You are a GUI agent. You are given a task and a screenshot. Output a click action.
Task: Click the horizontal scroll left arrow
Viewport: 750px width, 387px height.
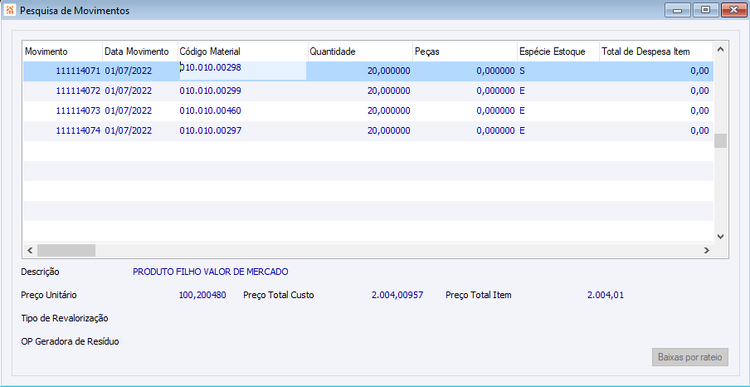pyautogui.click(x=30, y=250)
